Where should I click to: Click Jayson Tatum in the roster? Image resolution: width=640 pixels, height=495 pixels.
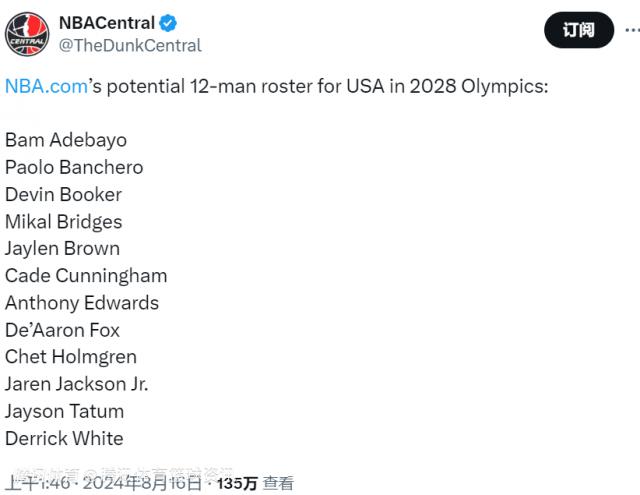(x=65, y=410)
